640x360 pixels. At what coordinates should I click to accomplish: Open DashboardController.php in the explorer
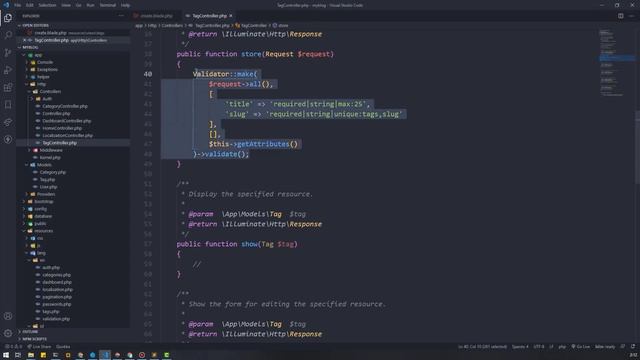(67, 121)
